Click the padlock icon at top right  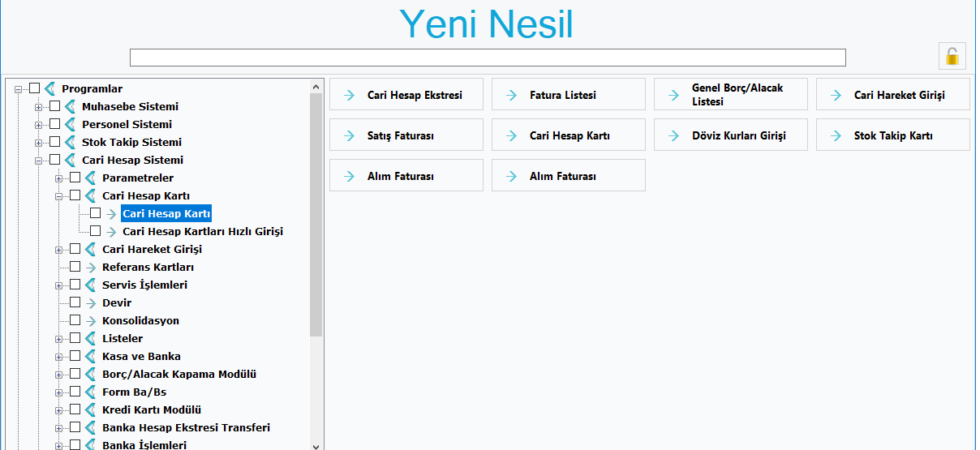pos(952,56)
